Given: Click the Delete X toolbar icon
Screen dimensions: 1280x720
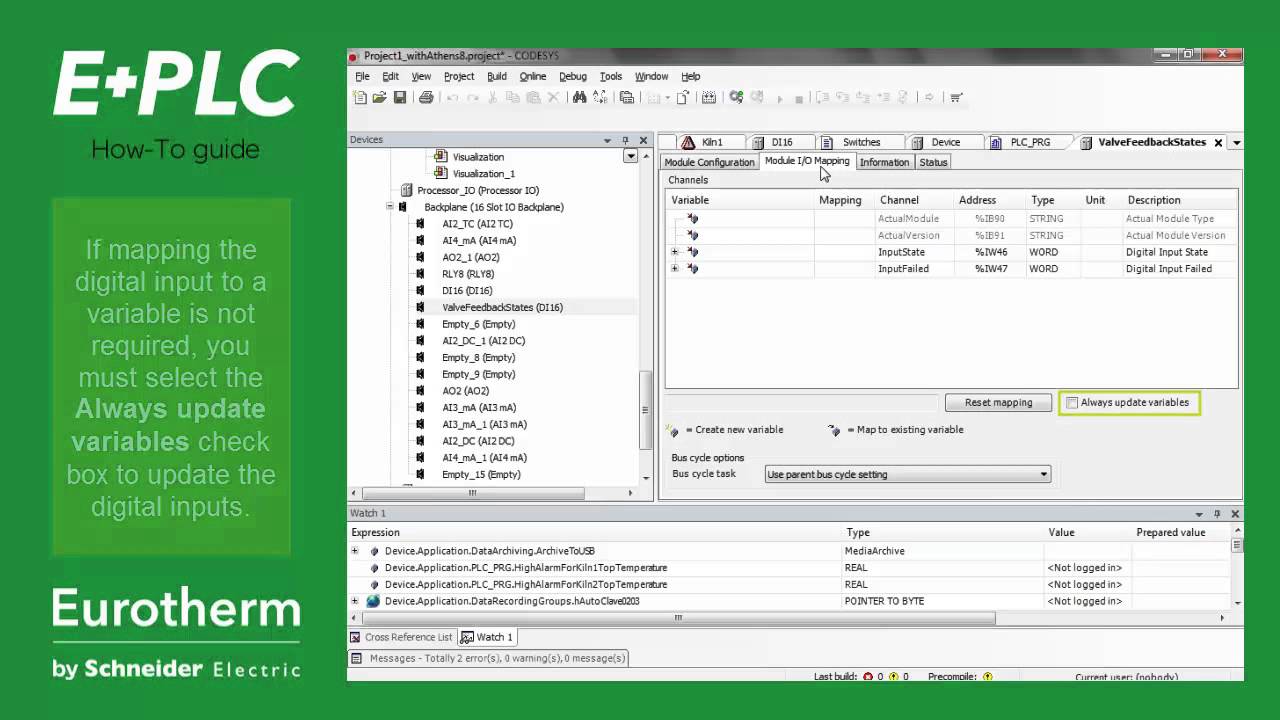Looking at the screenshot, I should (x=553, y=97).
